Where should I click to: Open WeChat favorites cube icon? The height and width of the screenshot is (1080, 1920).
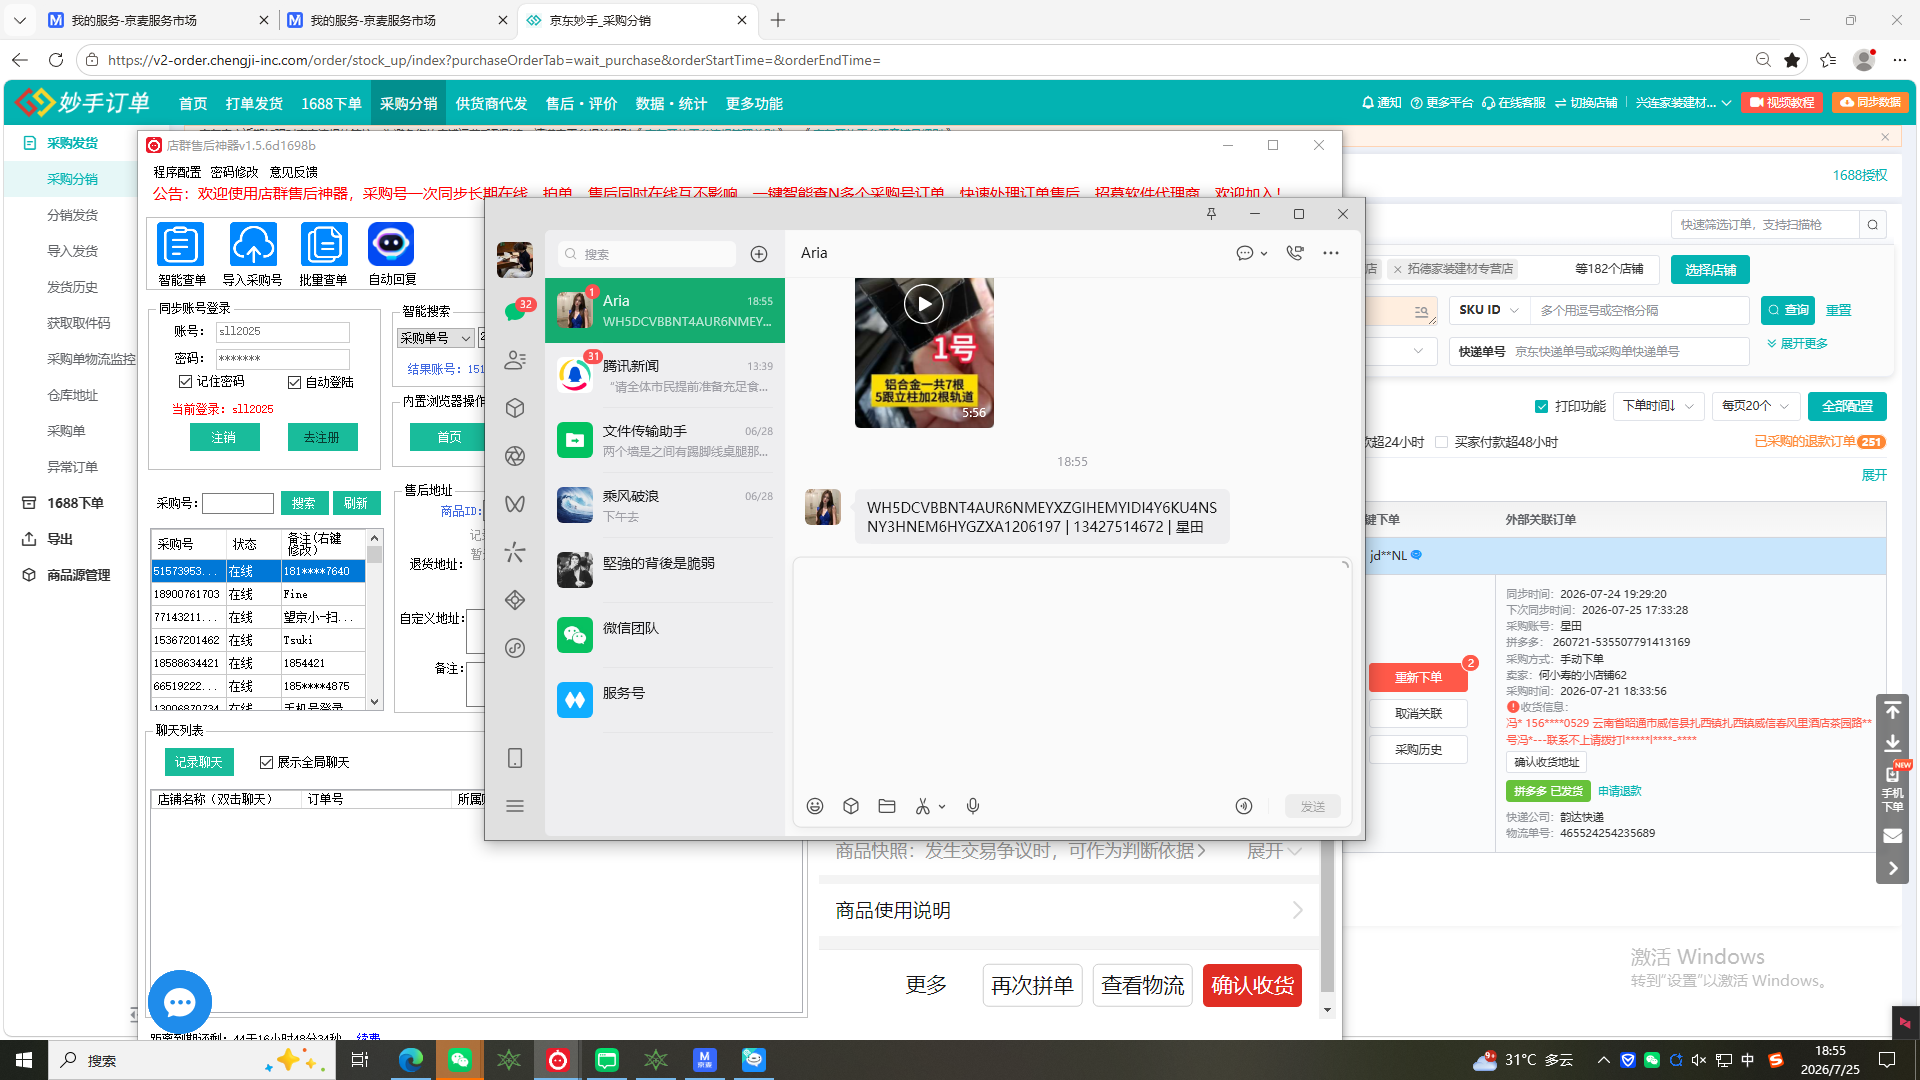click(515, 408)
